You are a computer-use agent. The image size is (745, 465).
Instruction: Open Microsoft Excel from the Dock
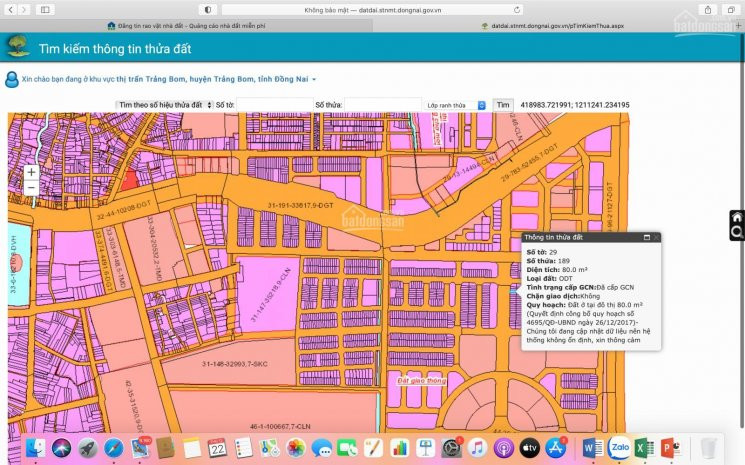644,448
